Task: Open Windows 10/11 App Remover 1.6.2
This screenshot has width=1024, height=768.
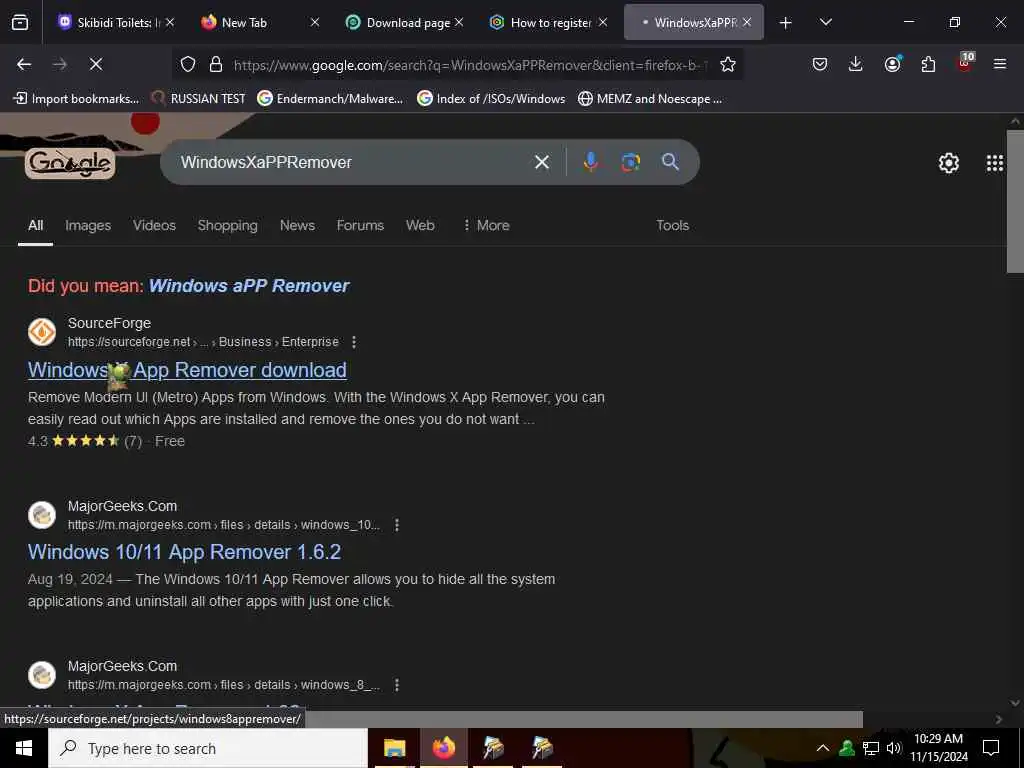Action: pos(184,552)
